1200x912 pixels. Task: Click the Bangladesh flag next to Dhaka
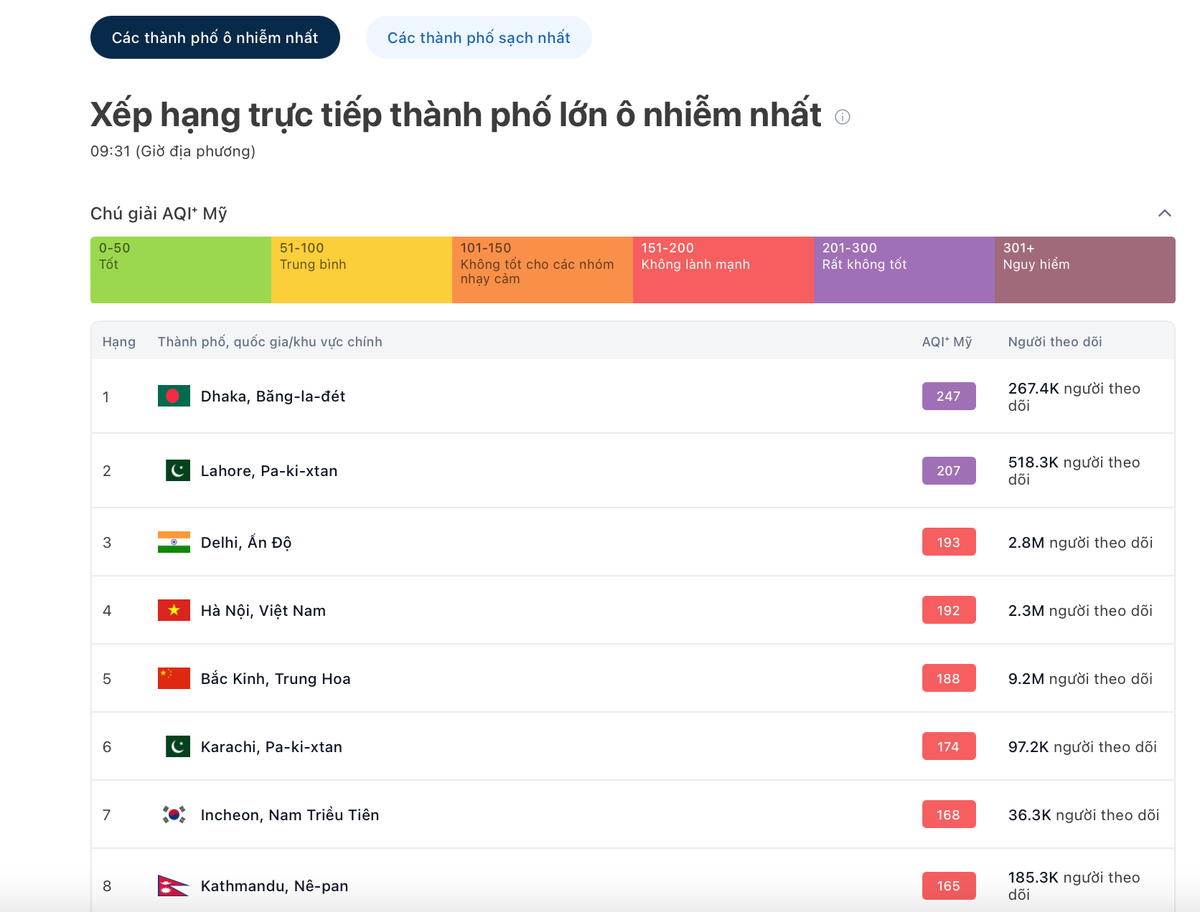point(174,396)
